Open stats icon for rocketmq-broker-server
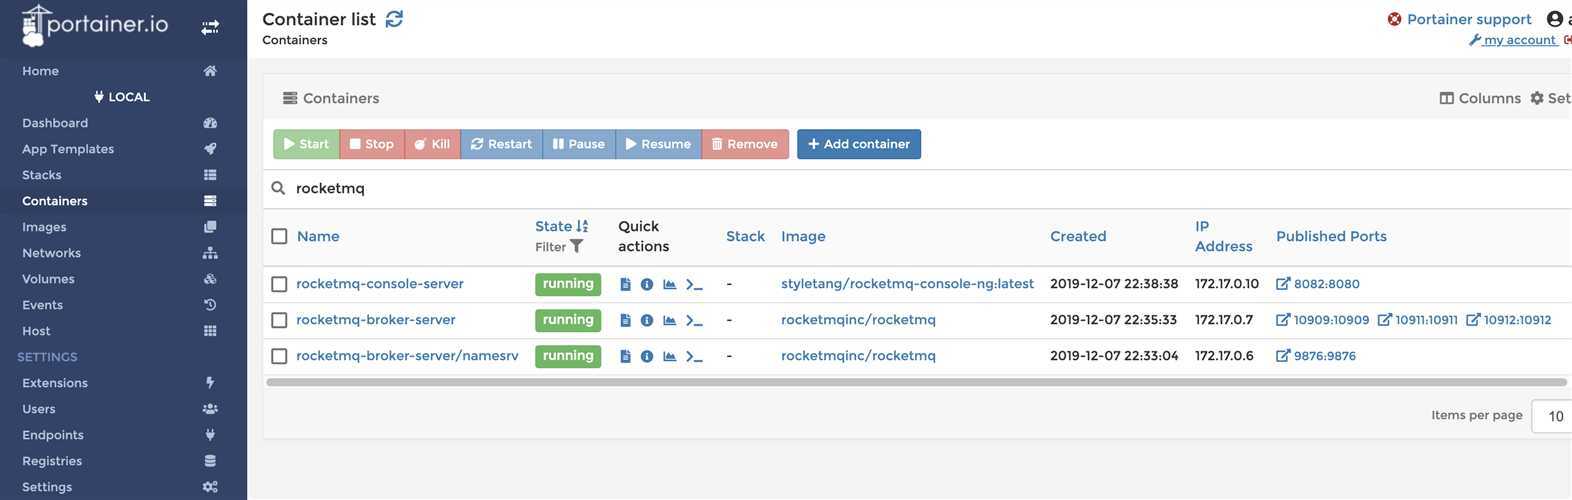This screenshot has height=500, width=1572. coord(670,320)
